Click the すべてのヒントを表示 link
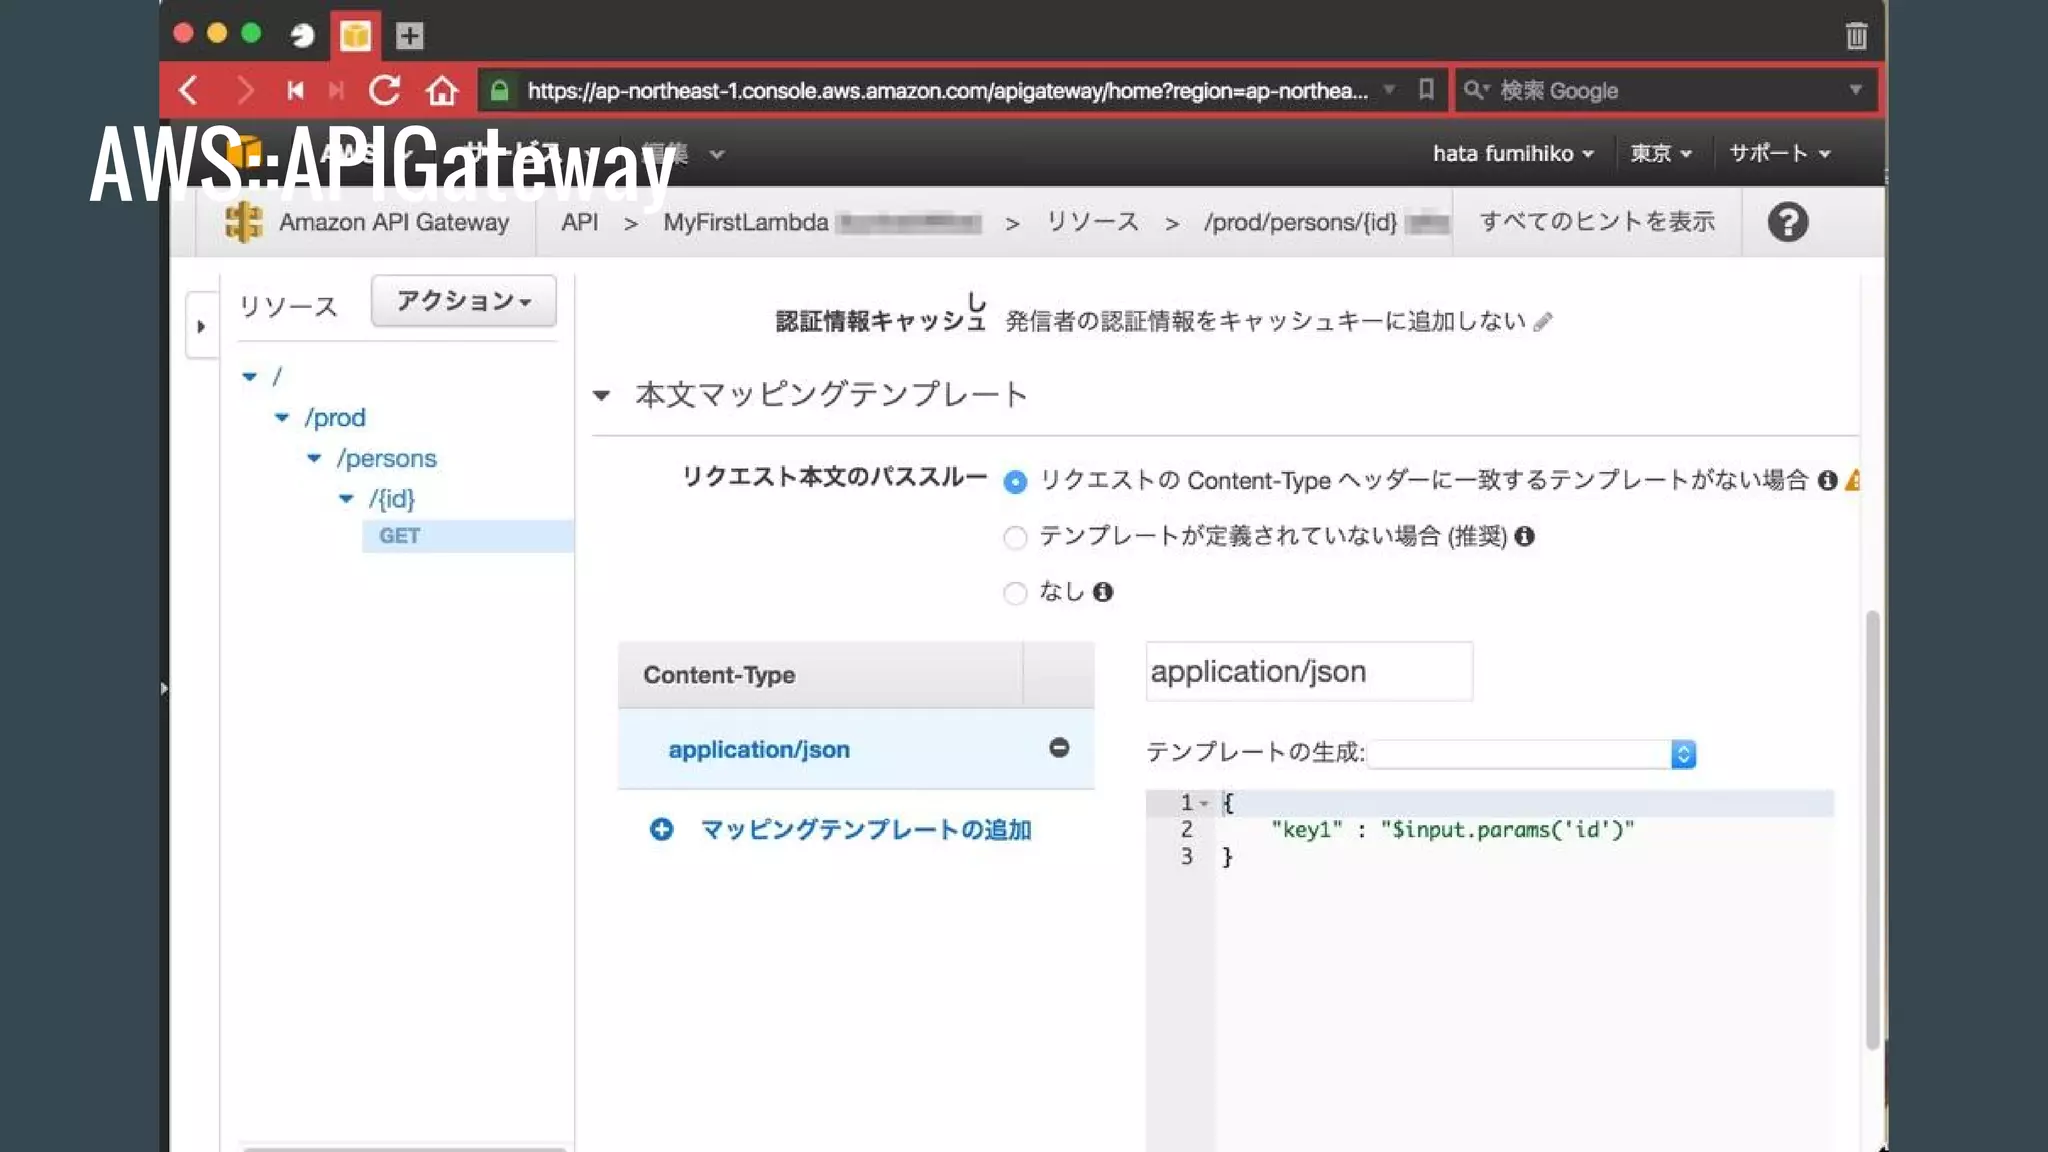This screenshot has height=1152, width=2048. coord(1597,221)
